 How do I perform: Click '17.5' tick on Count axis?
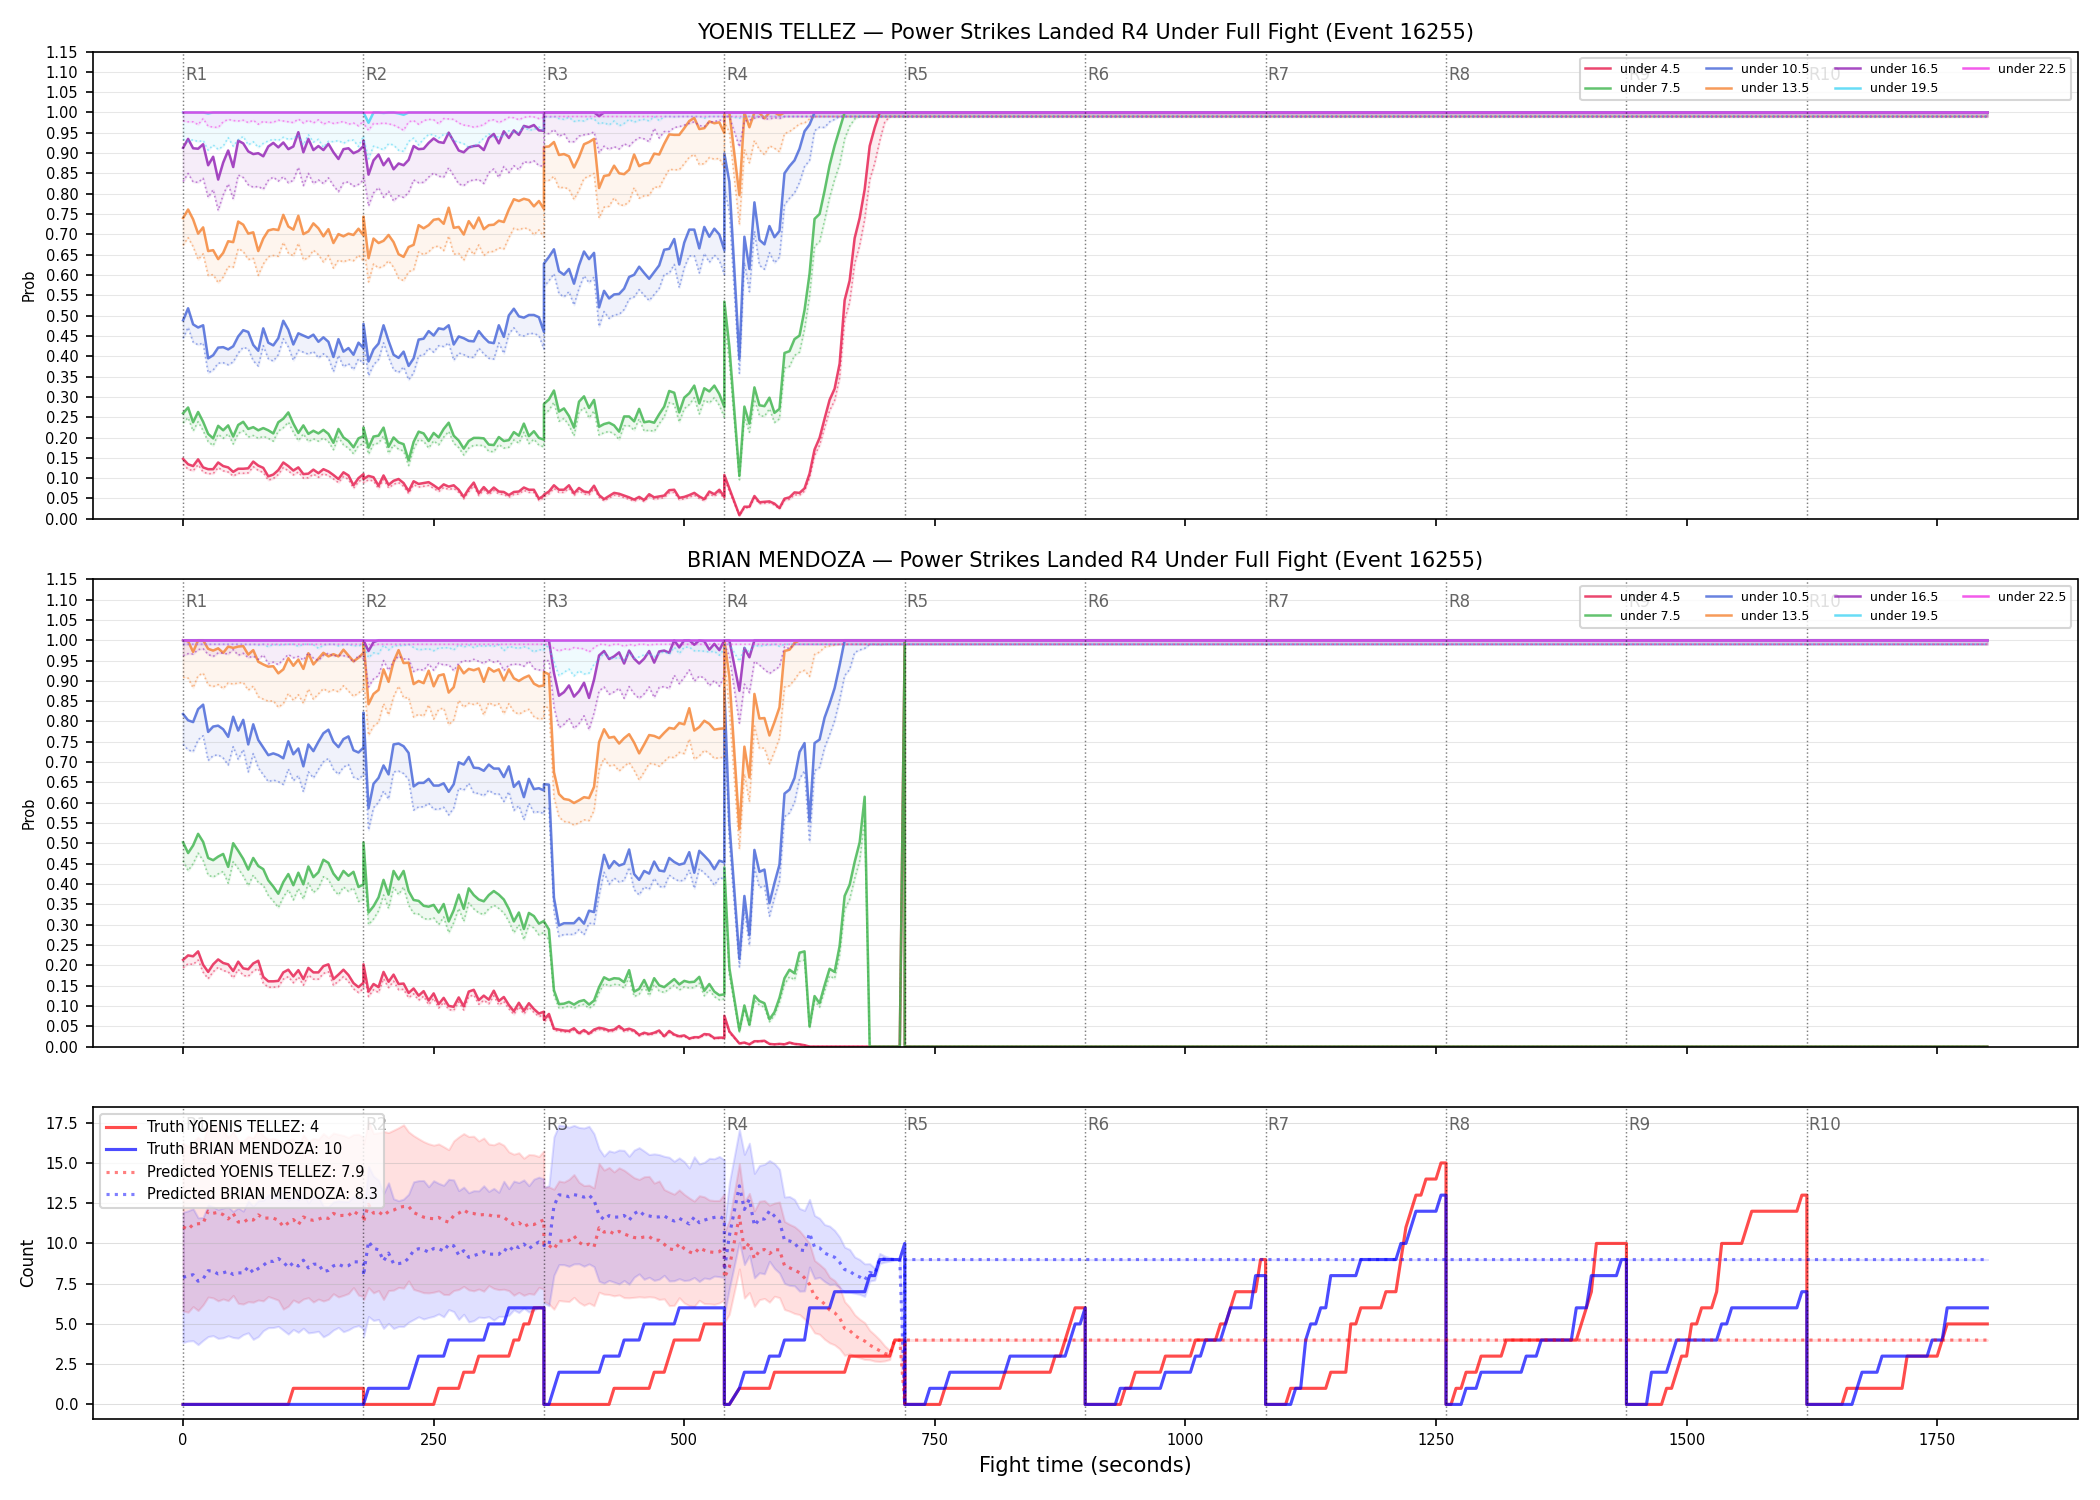(62, 1123)
